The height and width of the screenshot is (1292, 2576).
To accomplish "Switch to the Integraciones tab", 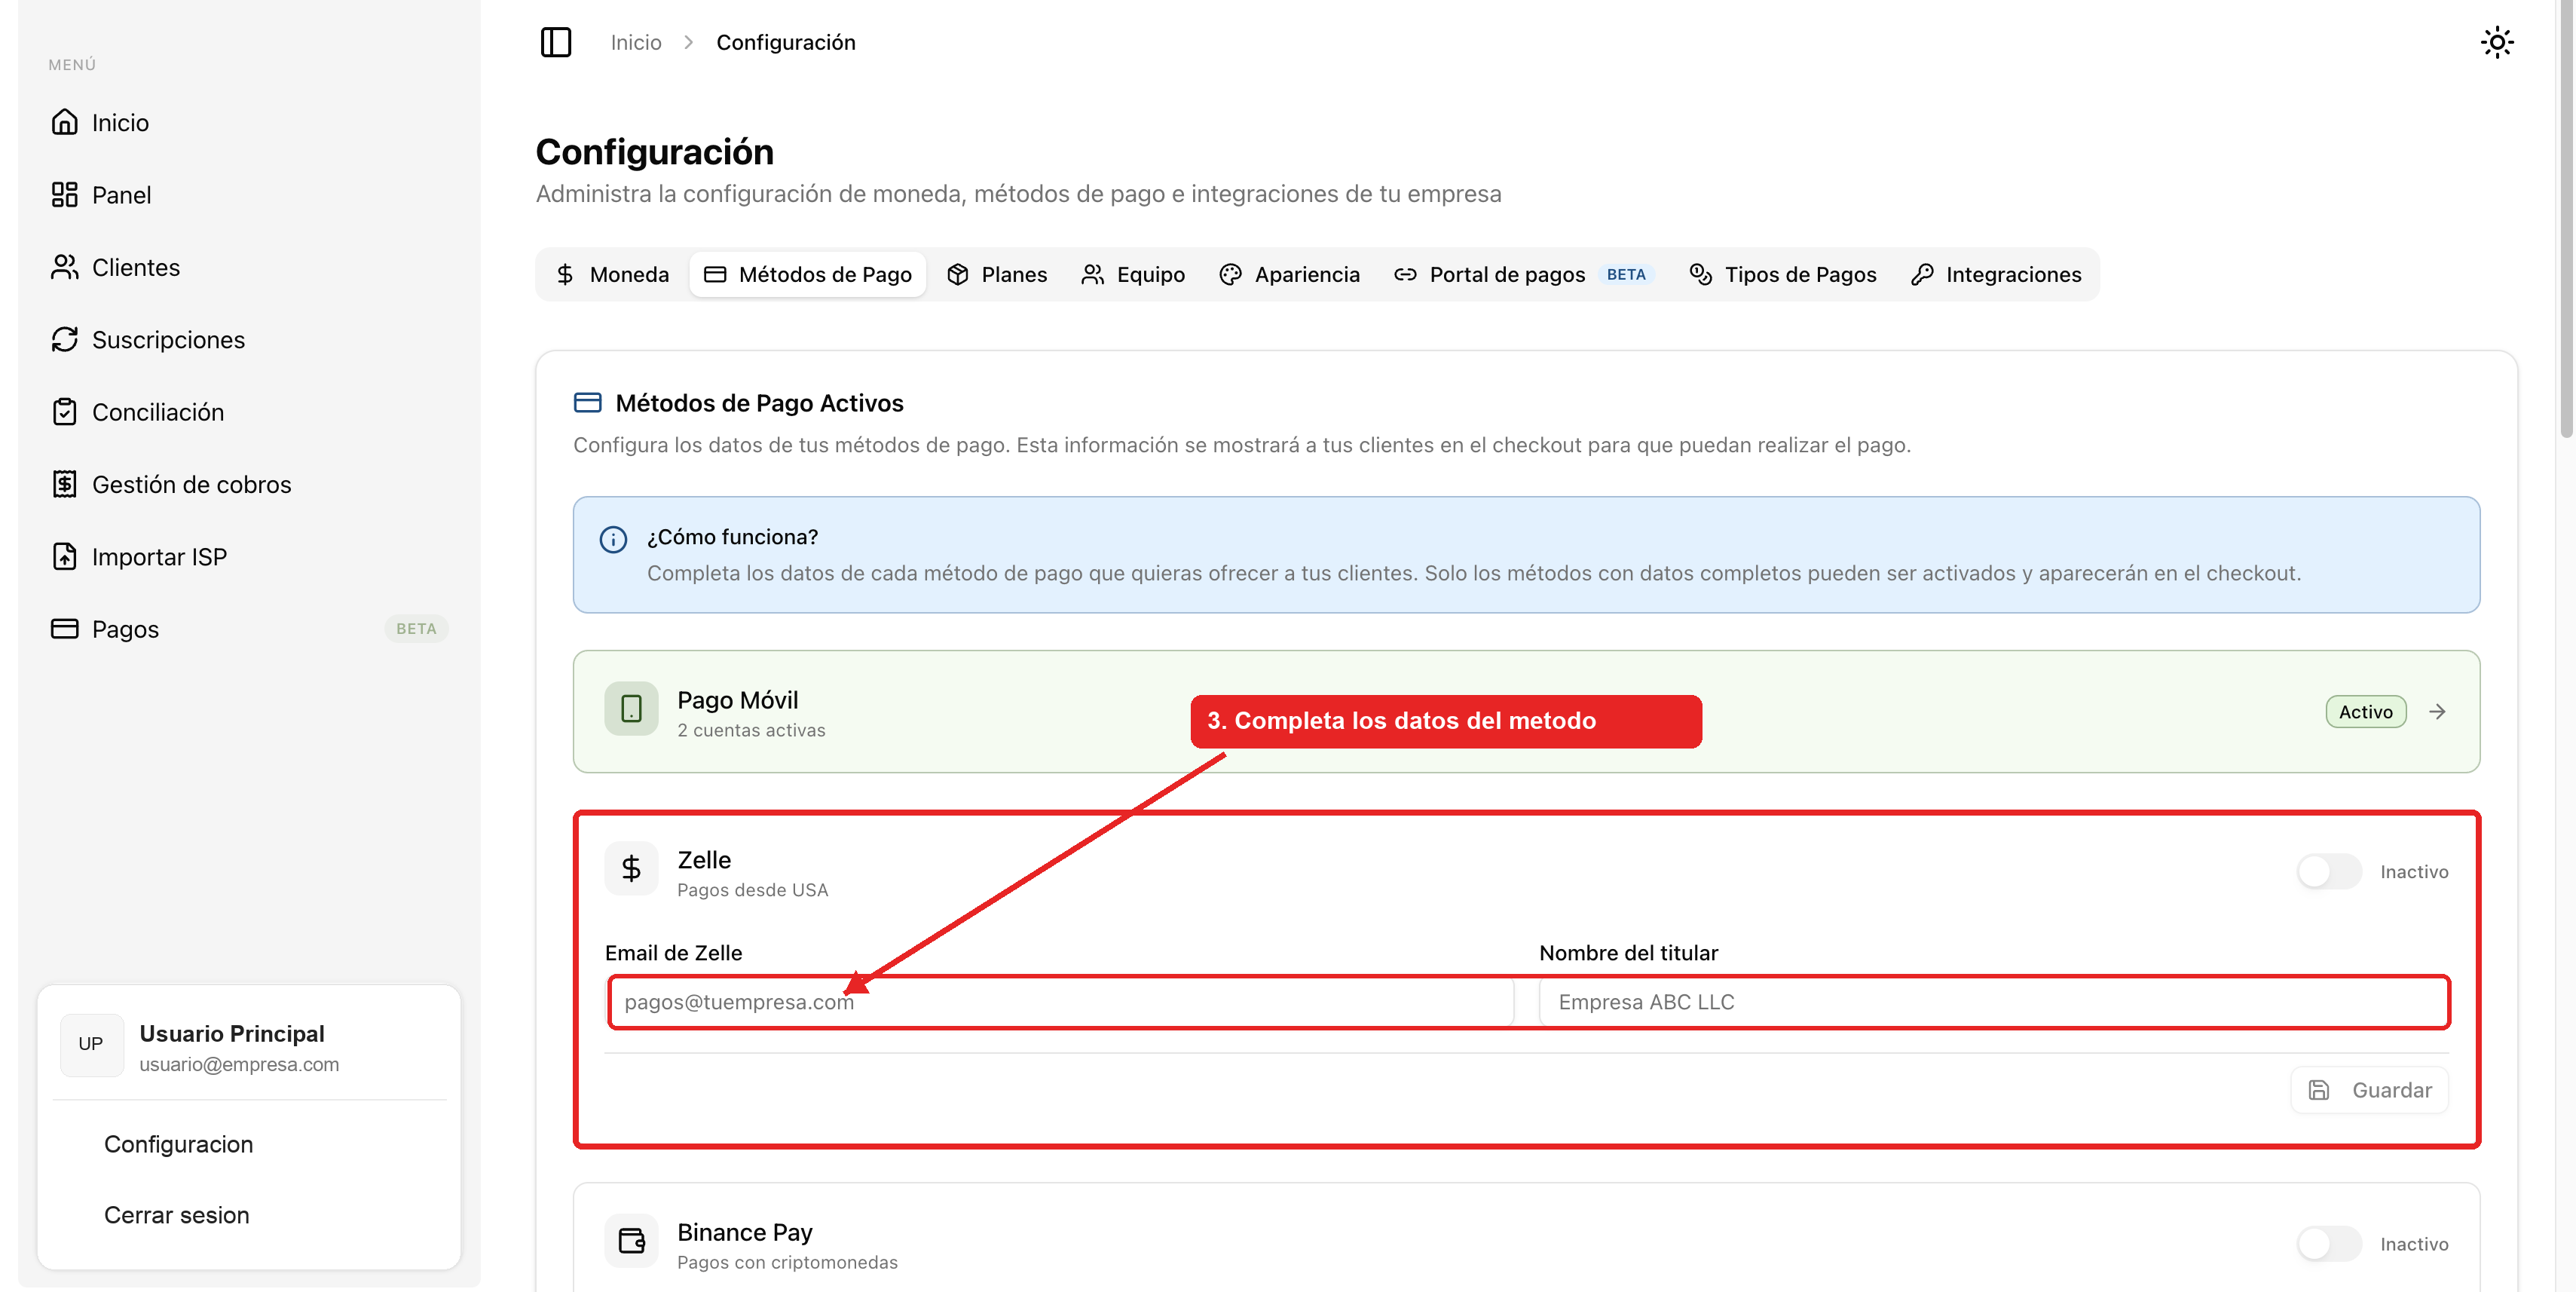I will tap(1996, 274).
